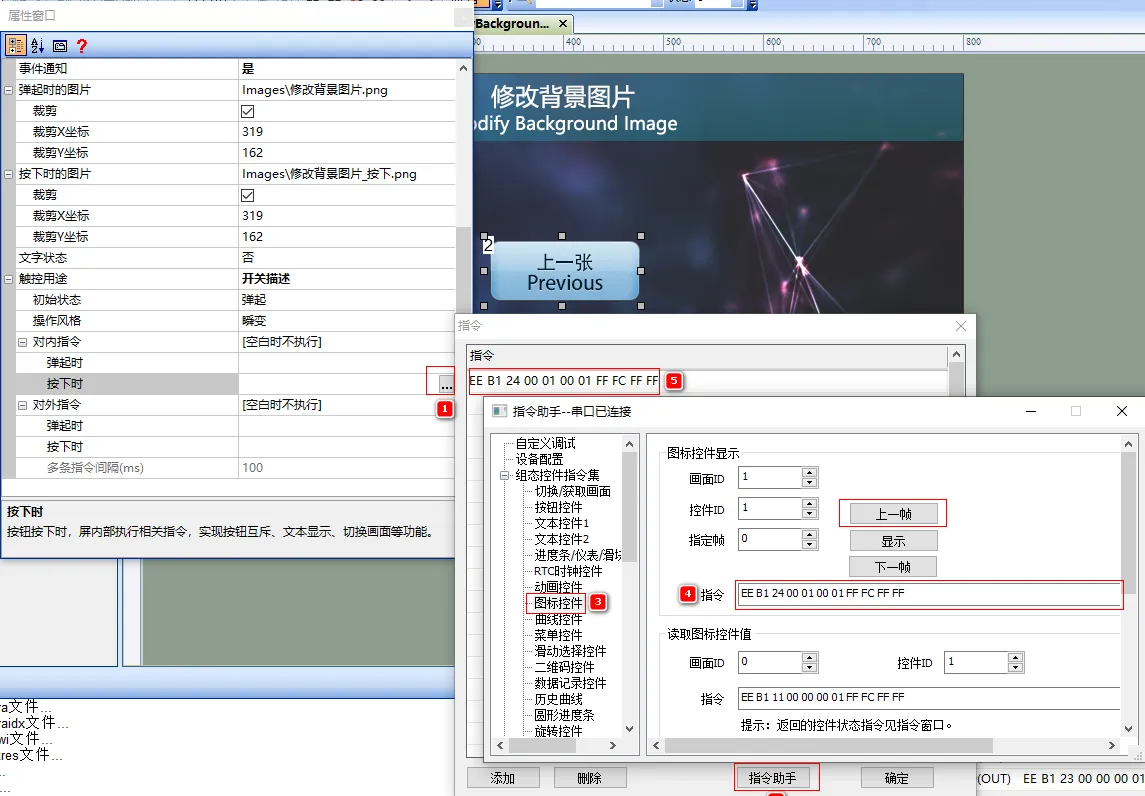1145x796 pixels.
Task: Collapse the 组态控件指令集 tree branch
Action: point(505,477)
